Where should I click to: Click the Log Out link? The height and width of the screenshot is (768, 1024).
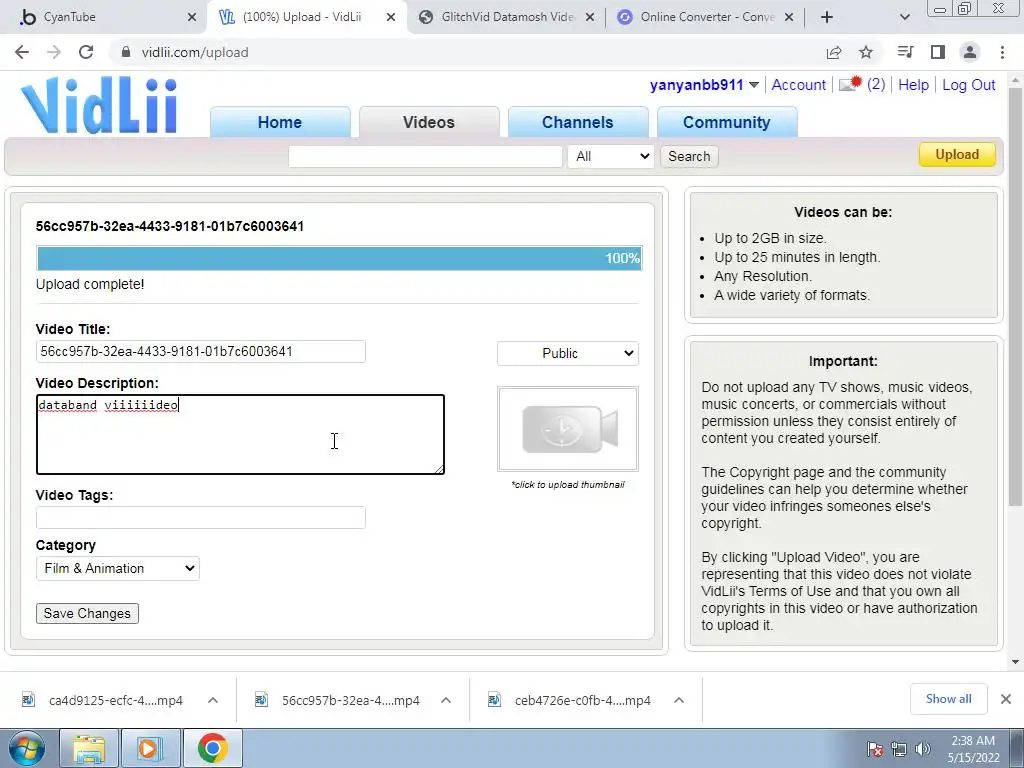point(968,85)
